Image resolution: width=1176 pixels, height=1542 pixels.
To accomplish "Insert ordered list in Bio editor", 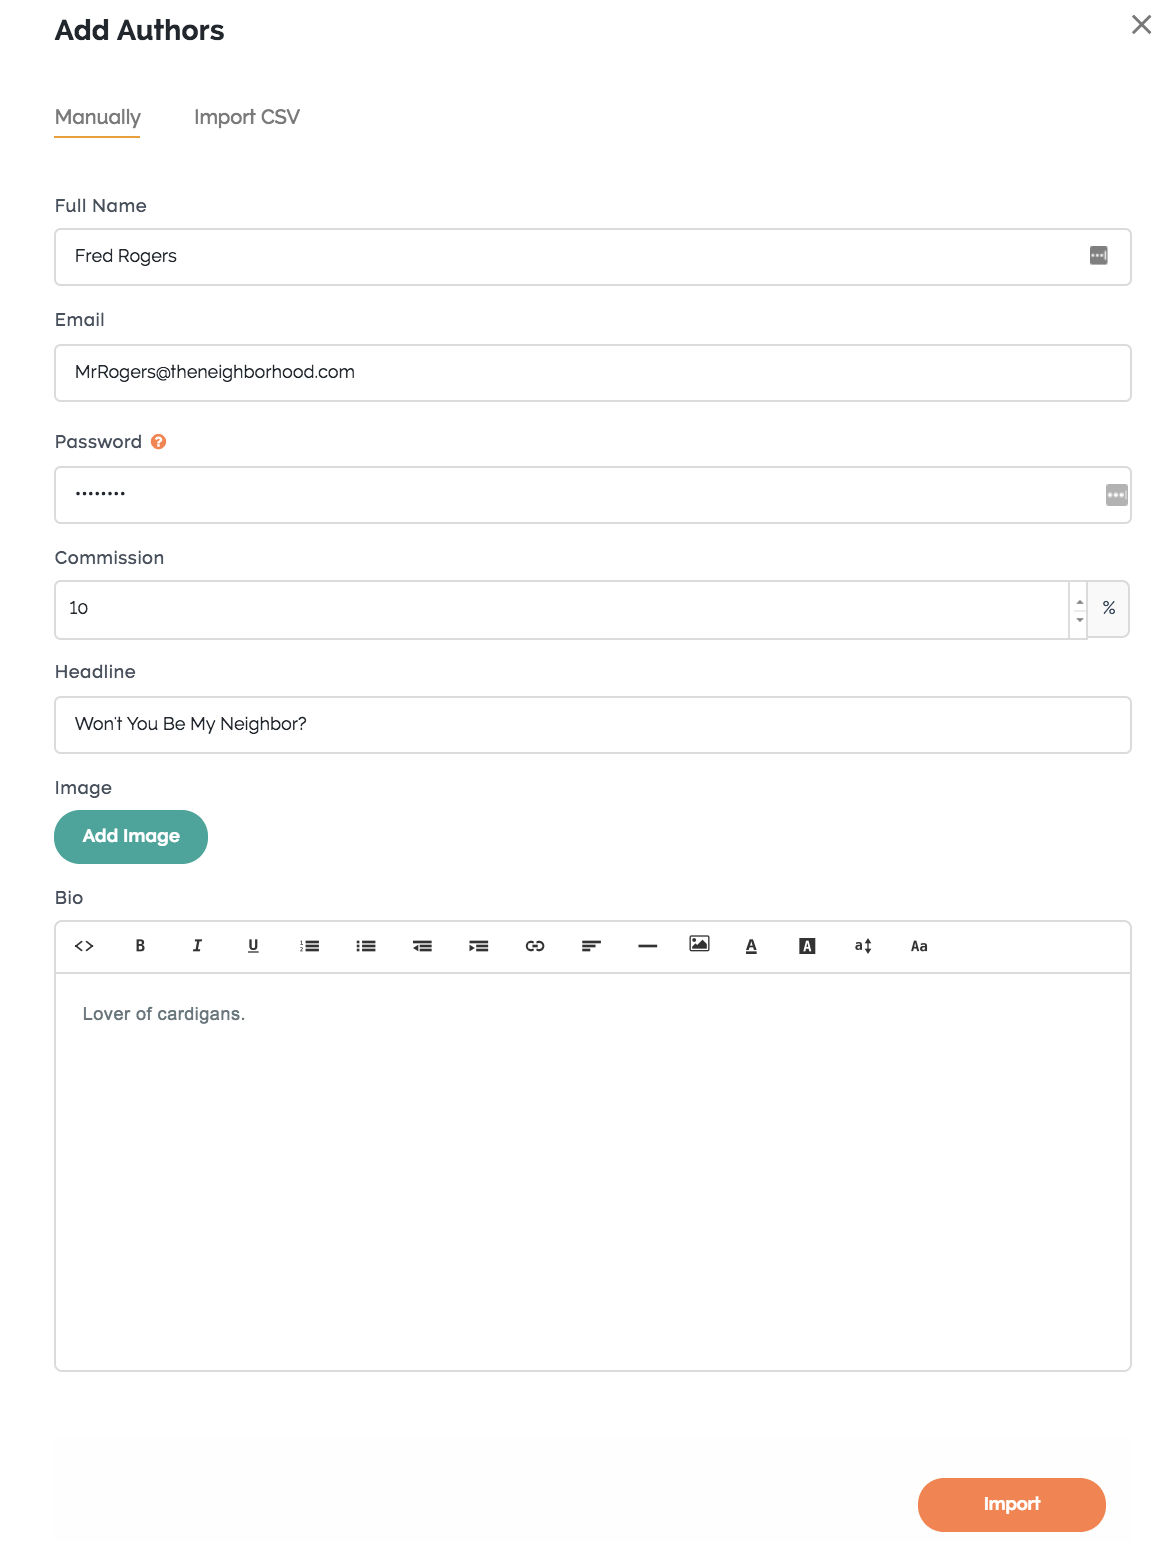I will (310, 946).
